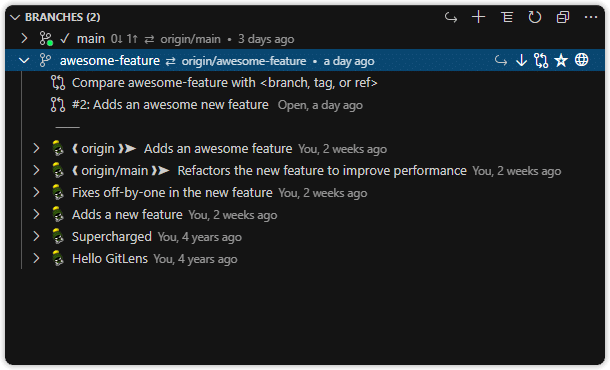610x370 pixels.
Task: Expand the main branch node
Action: tap(24, 38)
